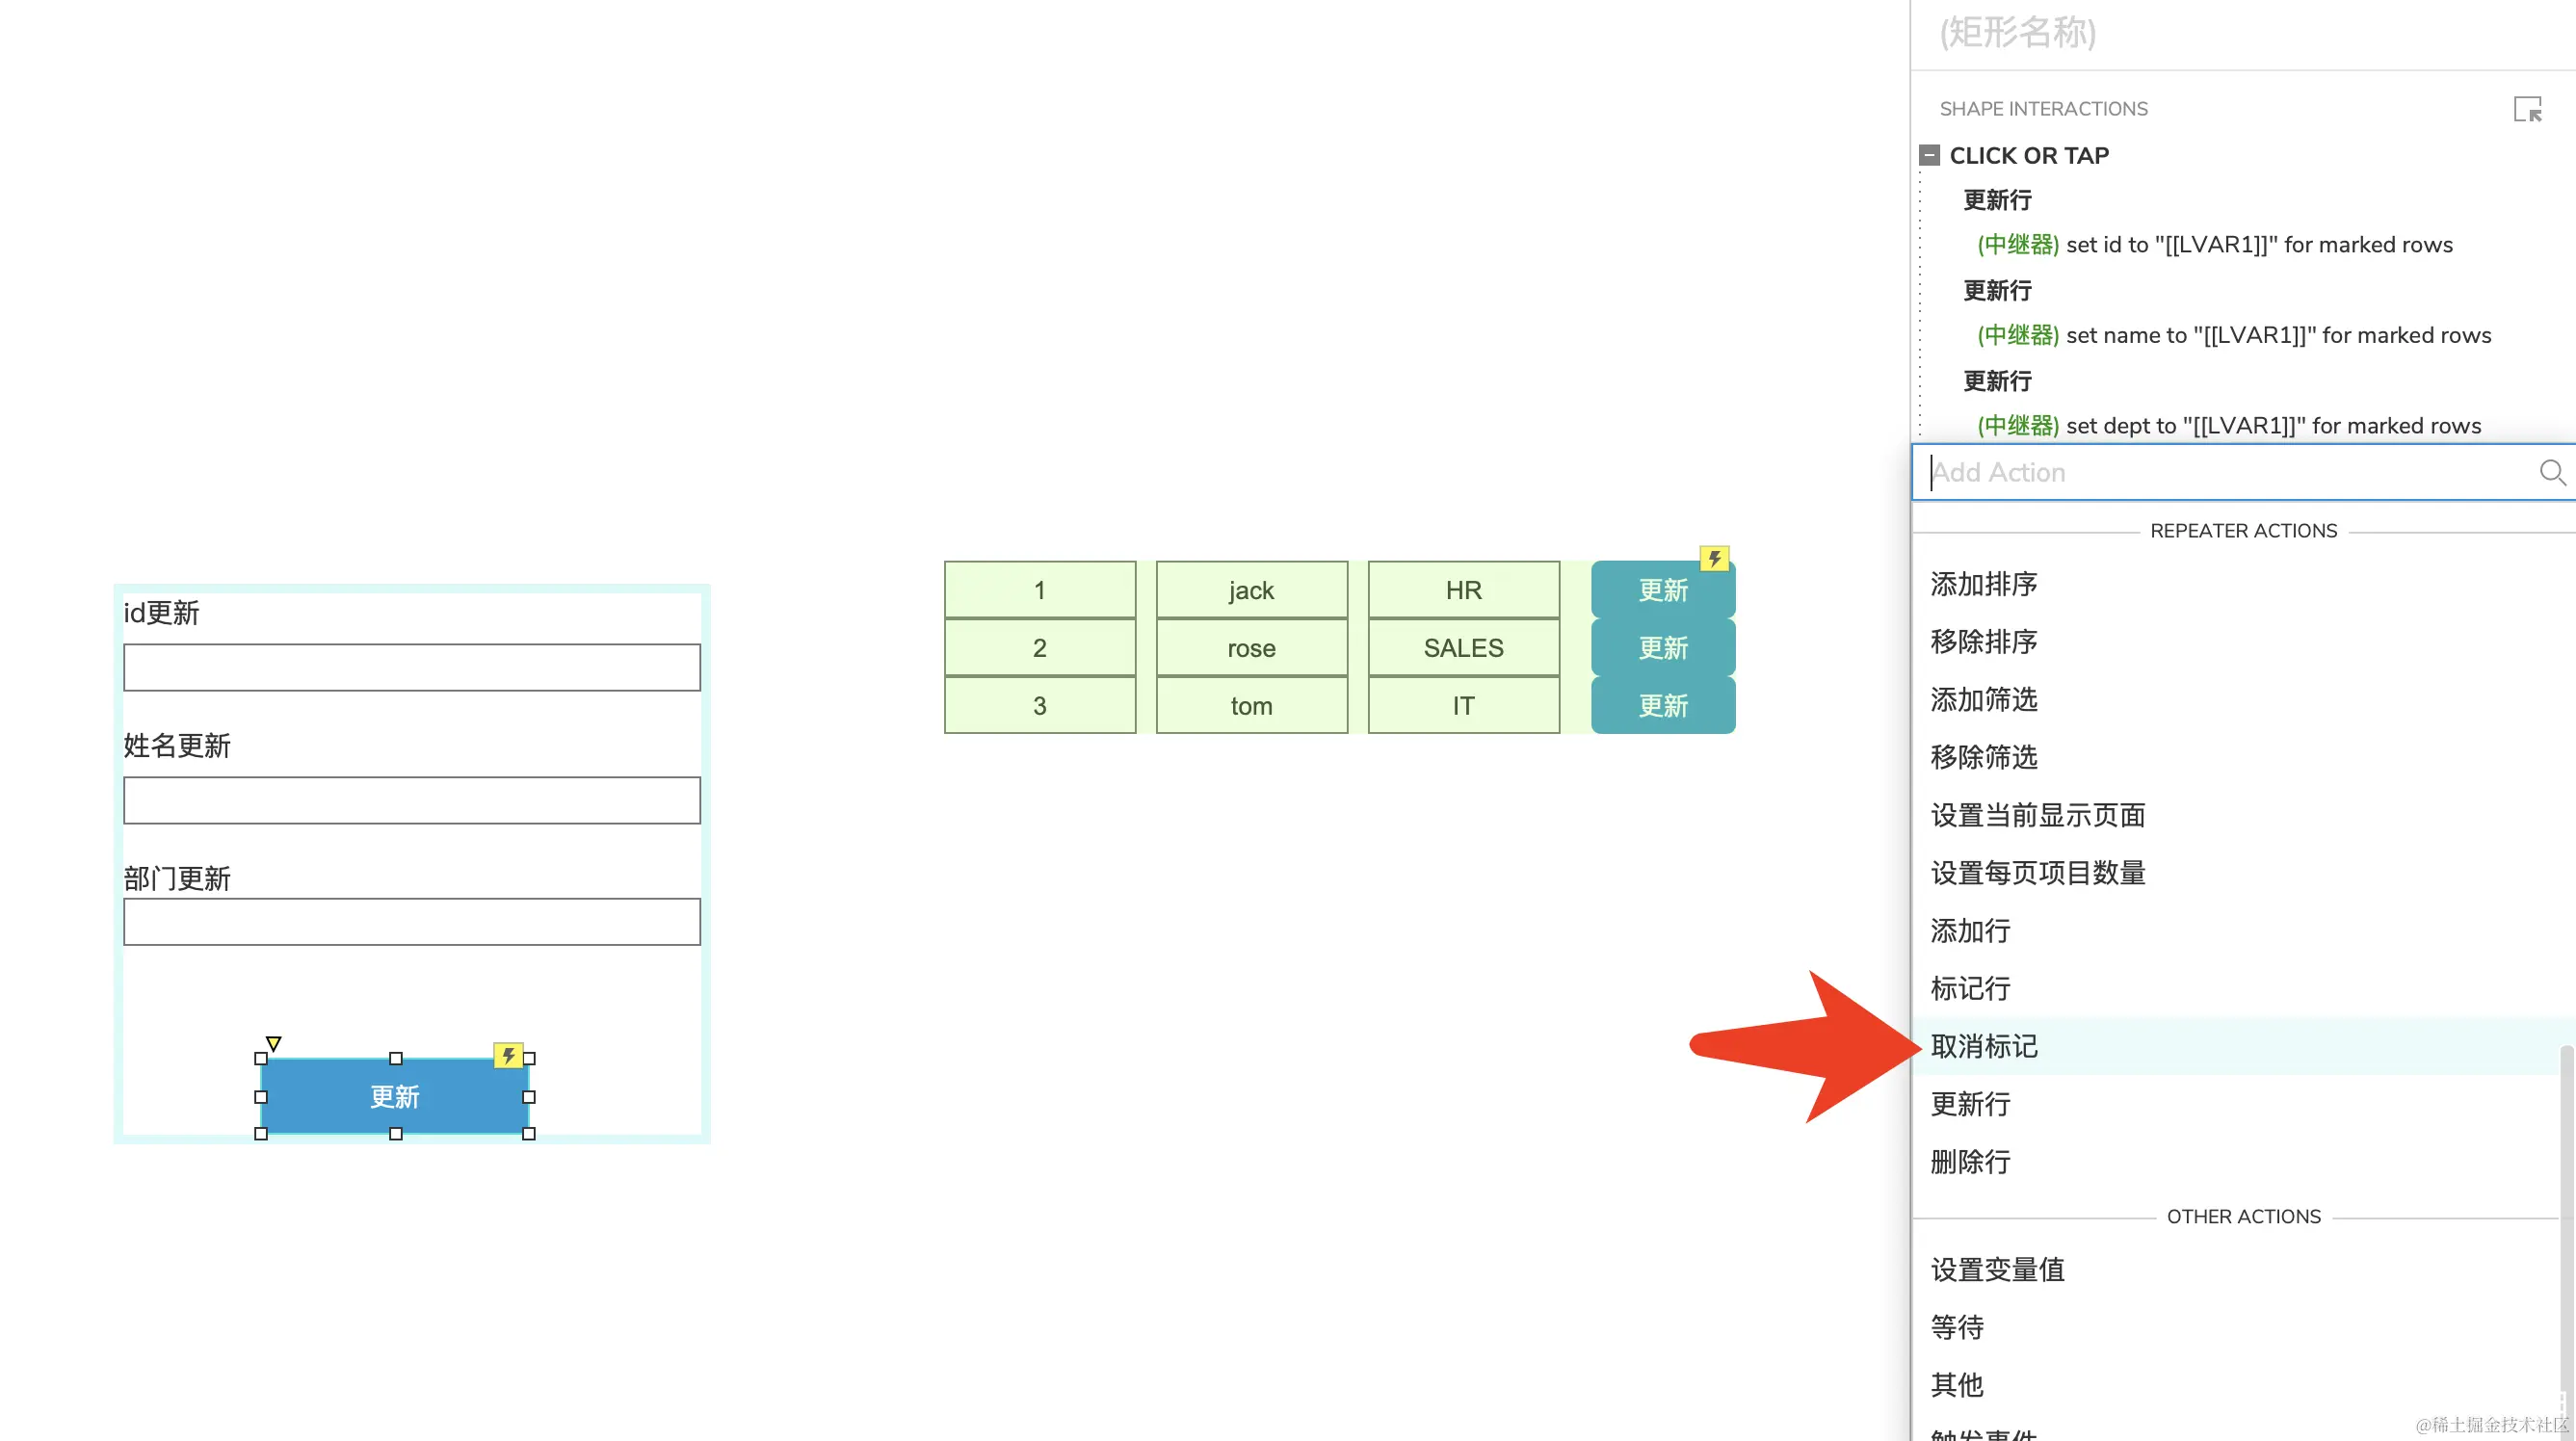
Task: Click the 姓名更新 text field
Action: (412, 800)
